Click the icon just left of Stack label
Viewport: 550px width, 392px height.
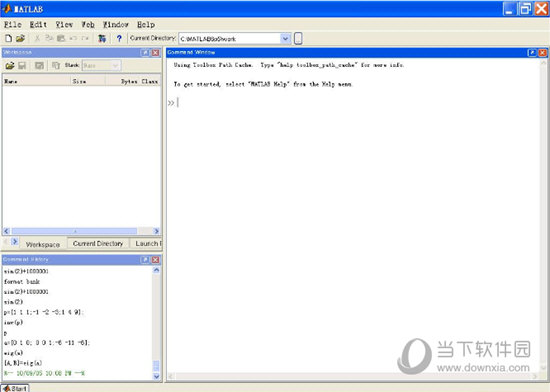click(56, 66)
